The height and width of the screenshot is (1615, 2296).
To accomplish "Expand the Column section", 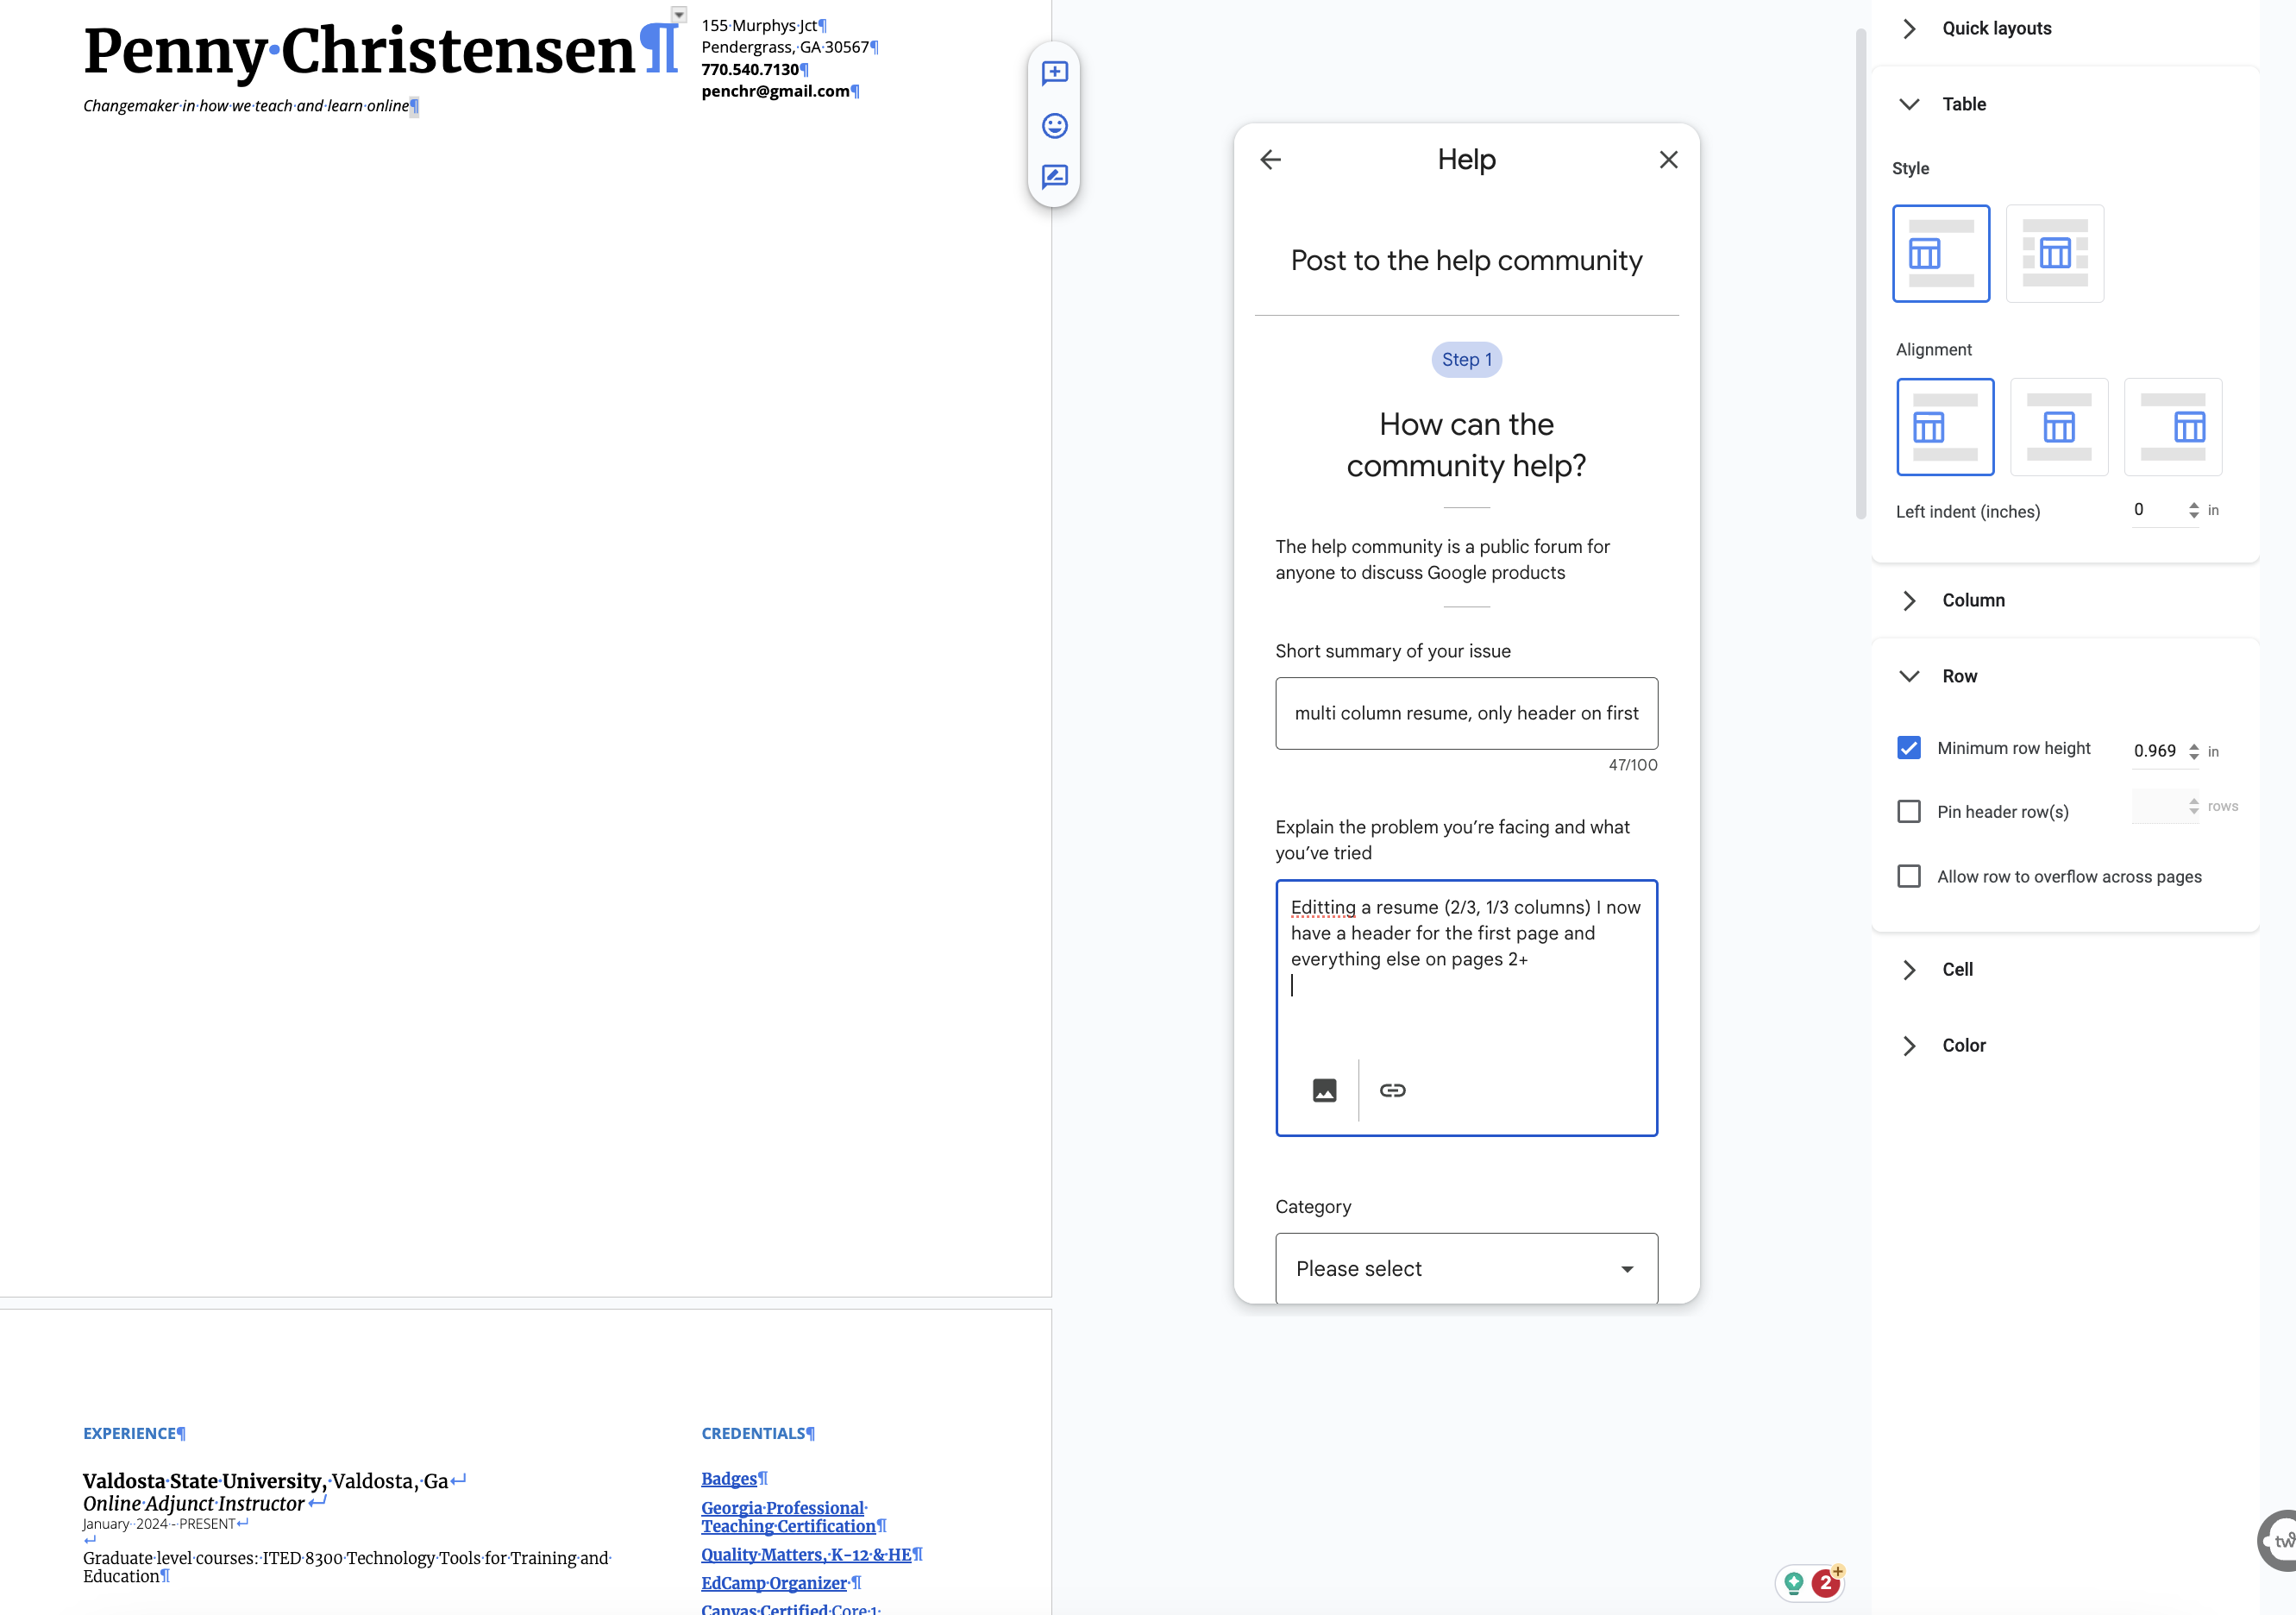I will click(x=1972, y=600).
